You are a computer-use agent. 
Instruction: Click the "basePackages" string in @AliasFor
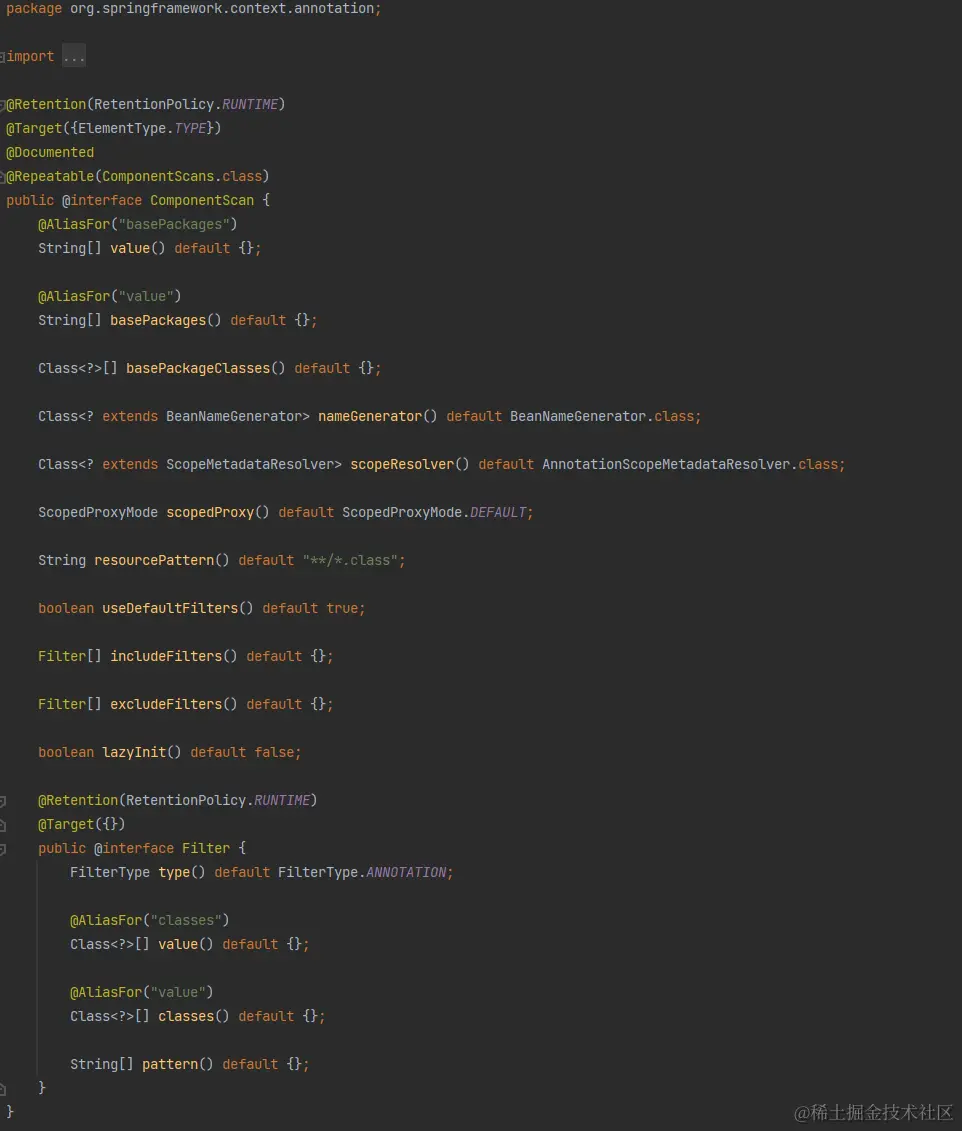pyautogui.click(x=174, y=224)
